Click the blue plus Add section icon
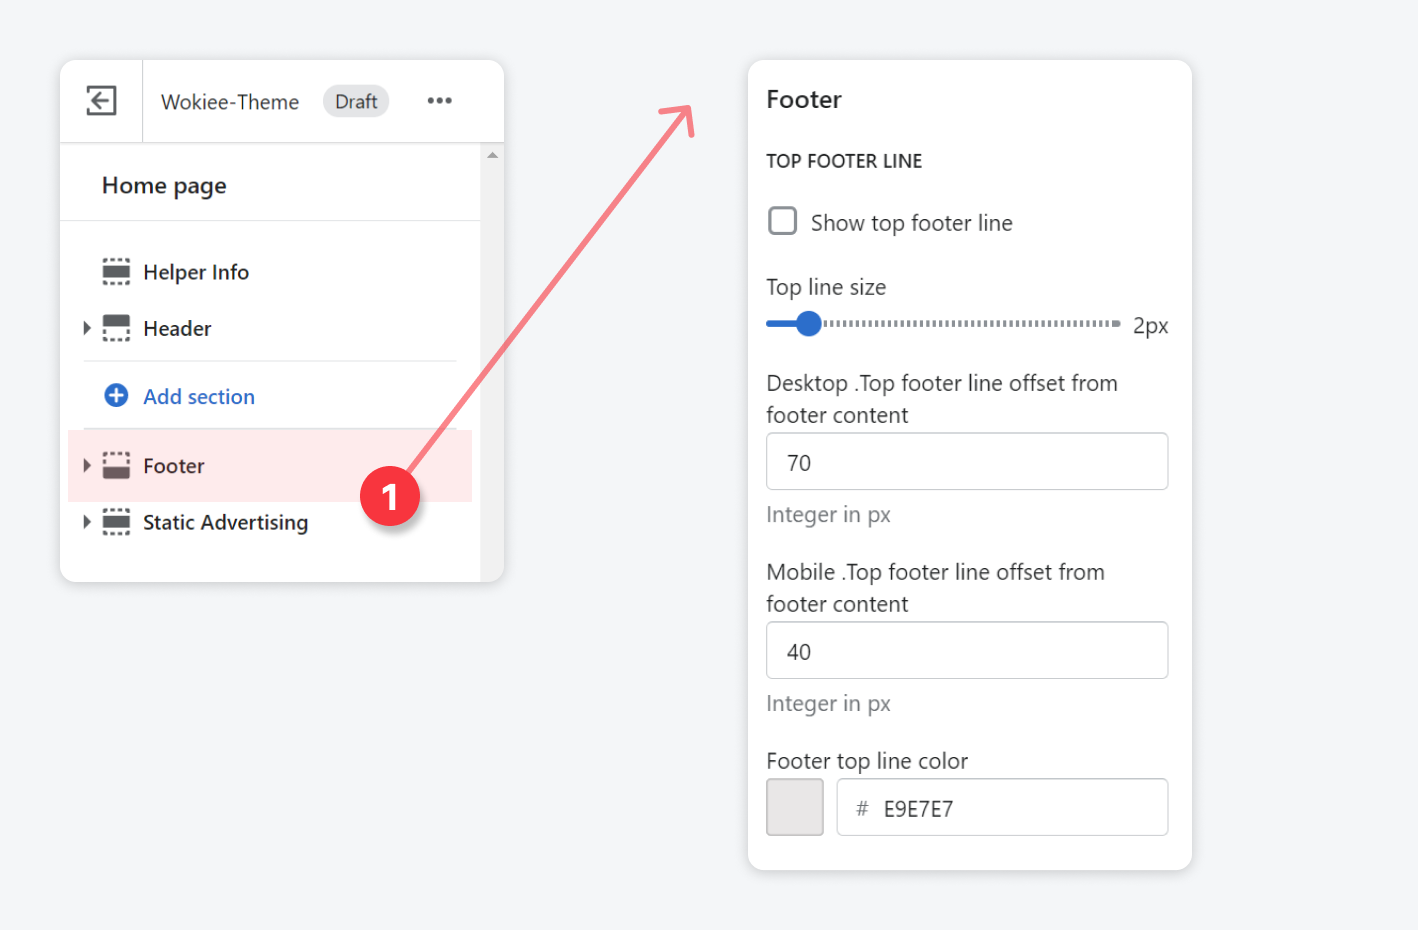1418x930 pixels. pyautogui.click(x=116, y=396)
